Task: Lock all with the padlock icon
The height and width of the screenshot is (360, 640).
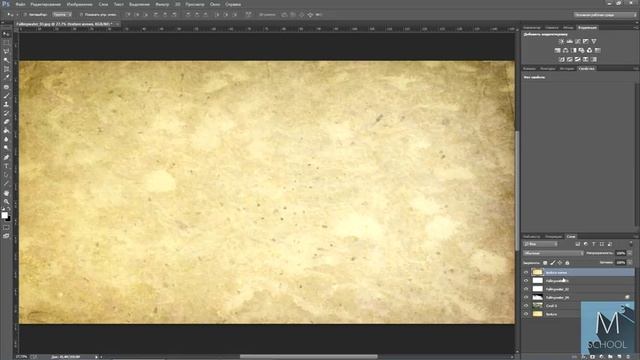Action: tap(567, 263)
